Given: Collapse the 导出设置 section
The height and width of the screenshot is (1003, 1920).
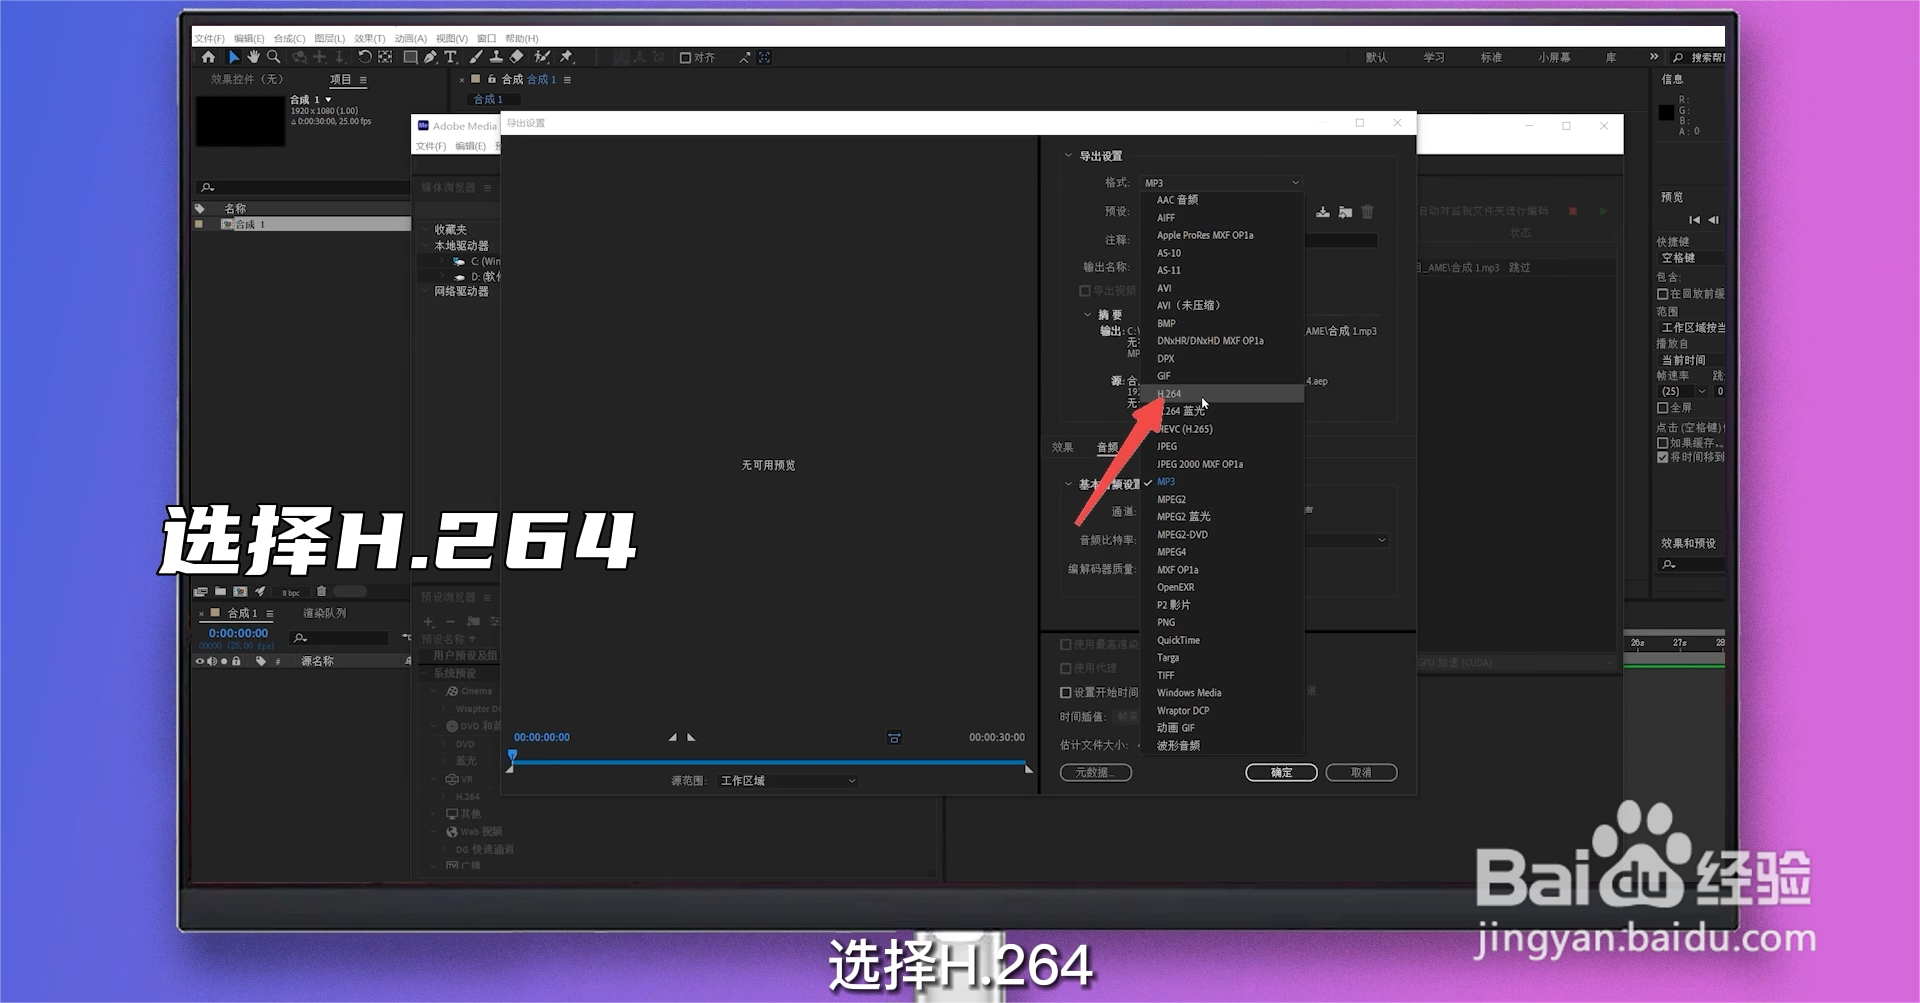Looking at the screenshot, I should 1068,156.
